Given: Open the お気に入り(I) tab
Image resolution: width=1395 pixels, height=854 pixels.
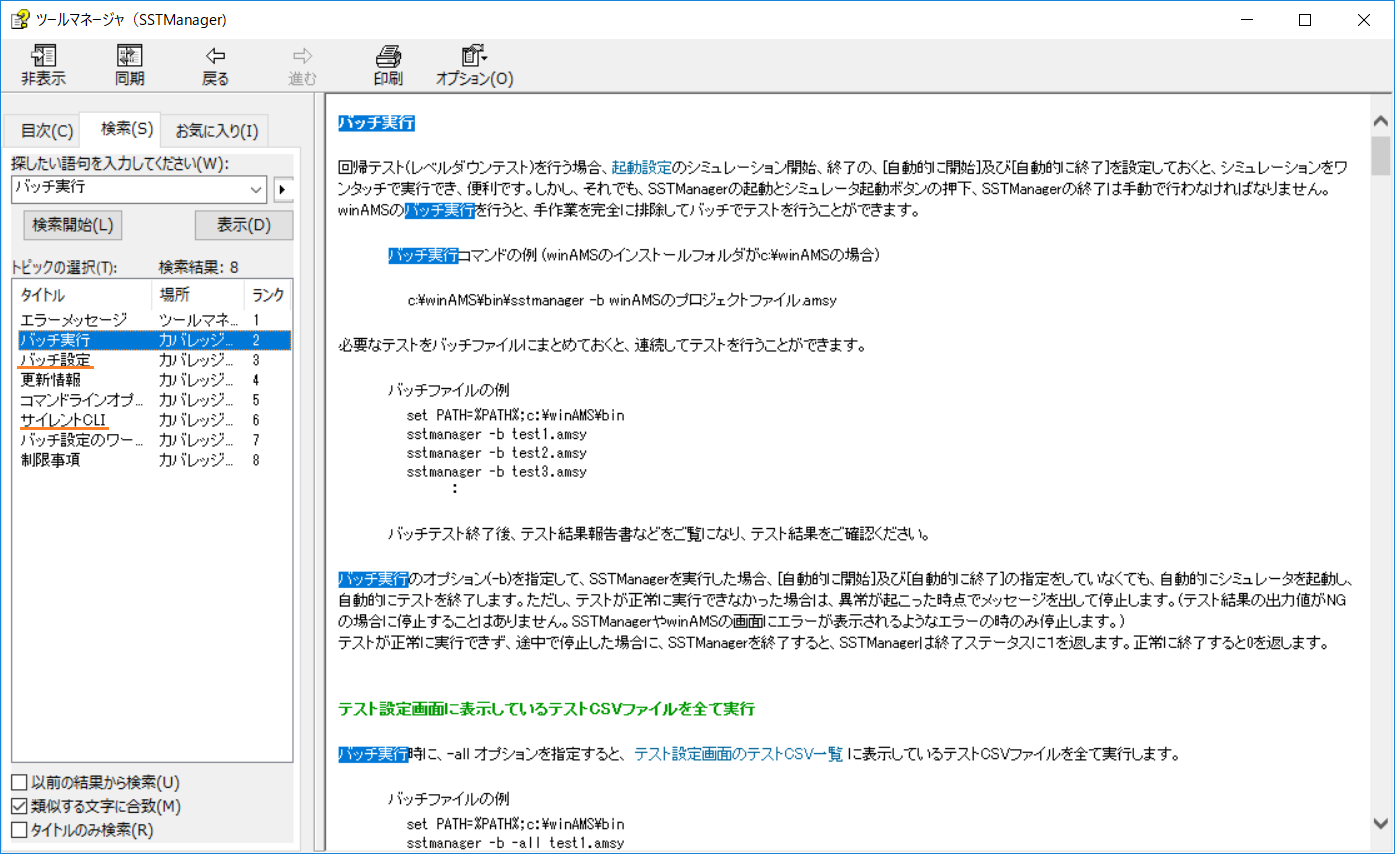Looking at the screenshot, I should (216, 131).
